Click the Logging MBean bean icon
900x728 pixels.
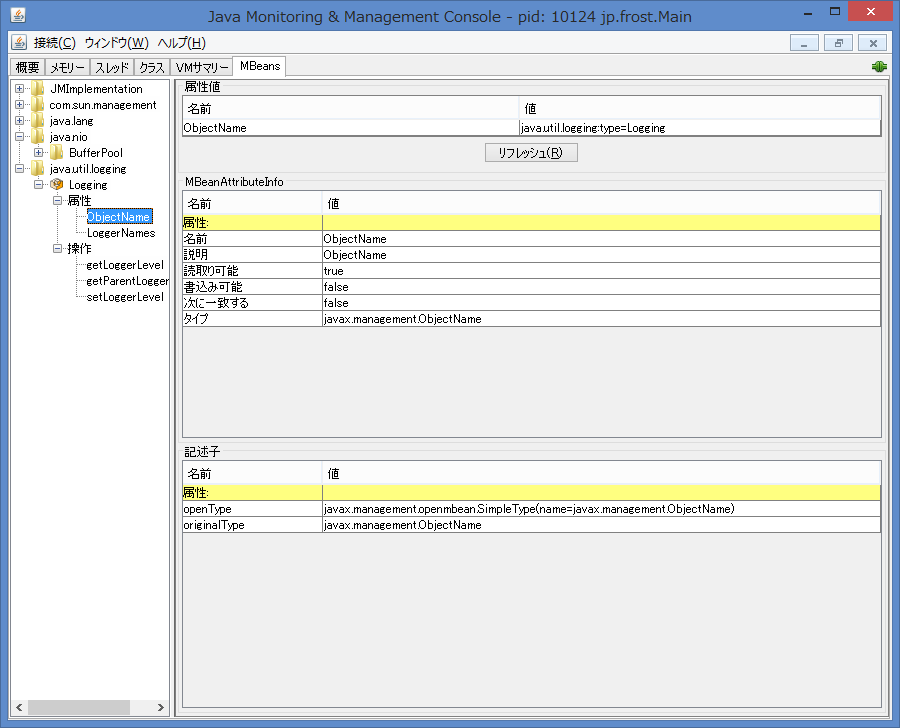[x=57, y=184]
